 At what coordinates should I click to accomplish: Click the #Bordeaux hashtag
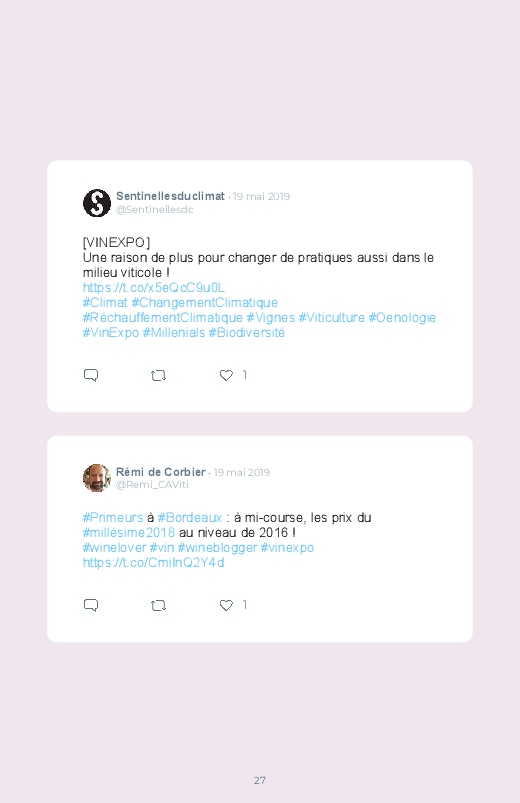tap(190, 518)
